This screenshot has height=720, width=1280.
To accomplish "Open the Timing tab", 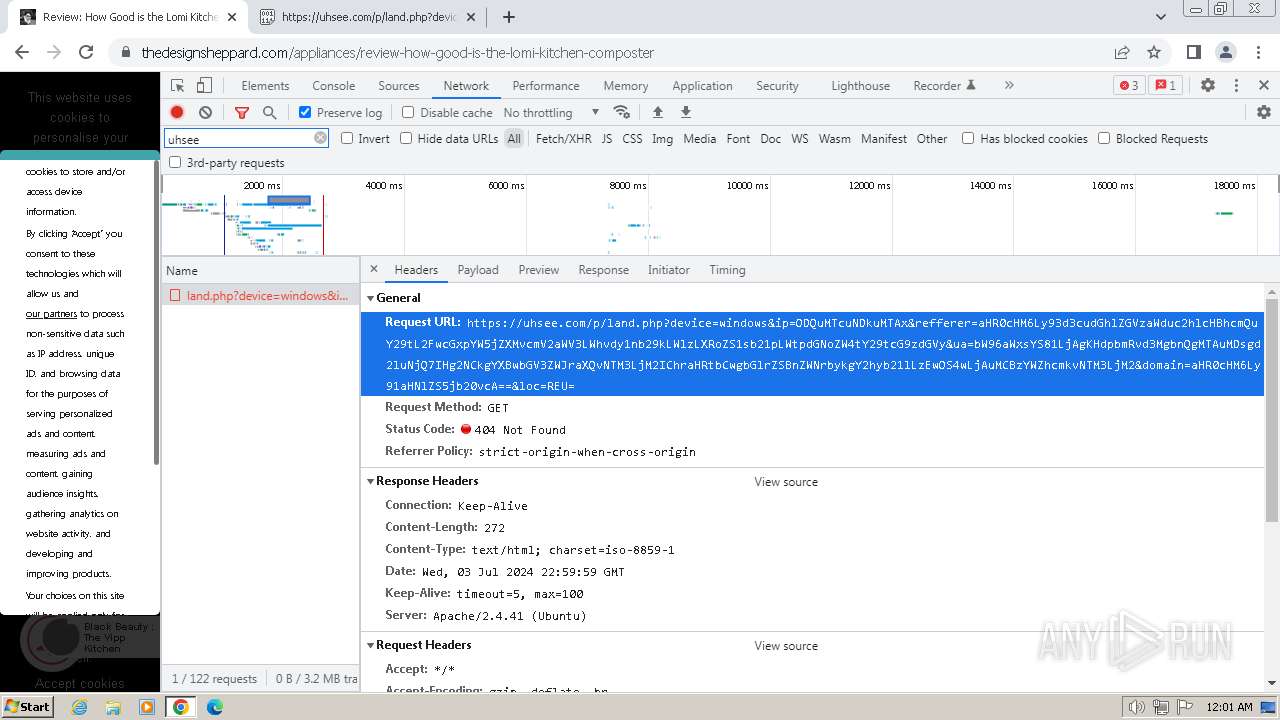I will pyautogui.click(x=727, y=270).
